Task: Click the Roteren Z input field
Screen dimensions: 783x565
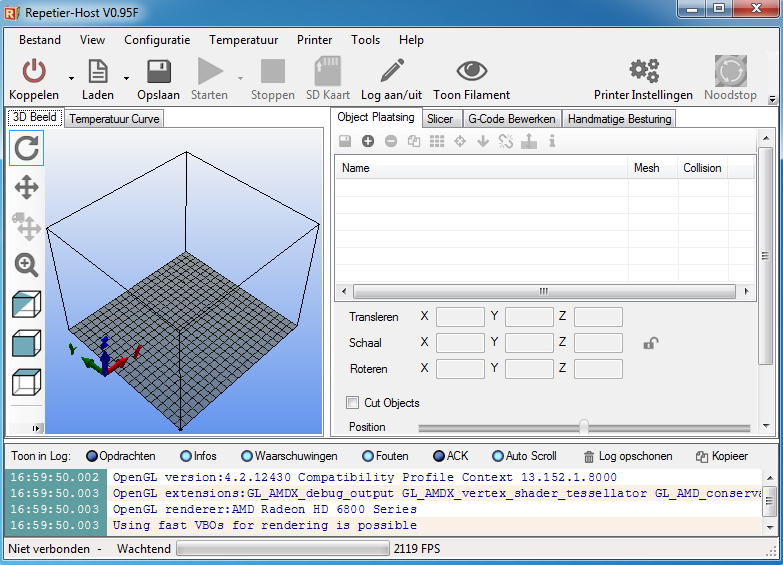Action: (x=598, y=369)
